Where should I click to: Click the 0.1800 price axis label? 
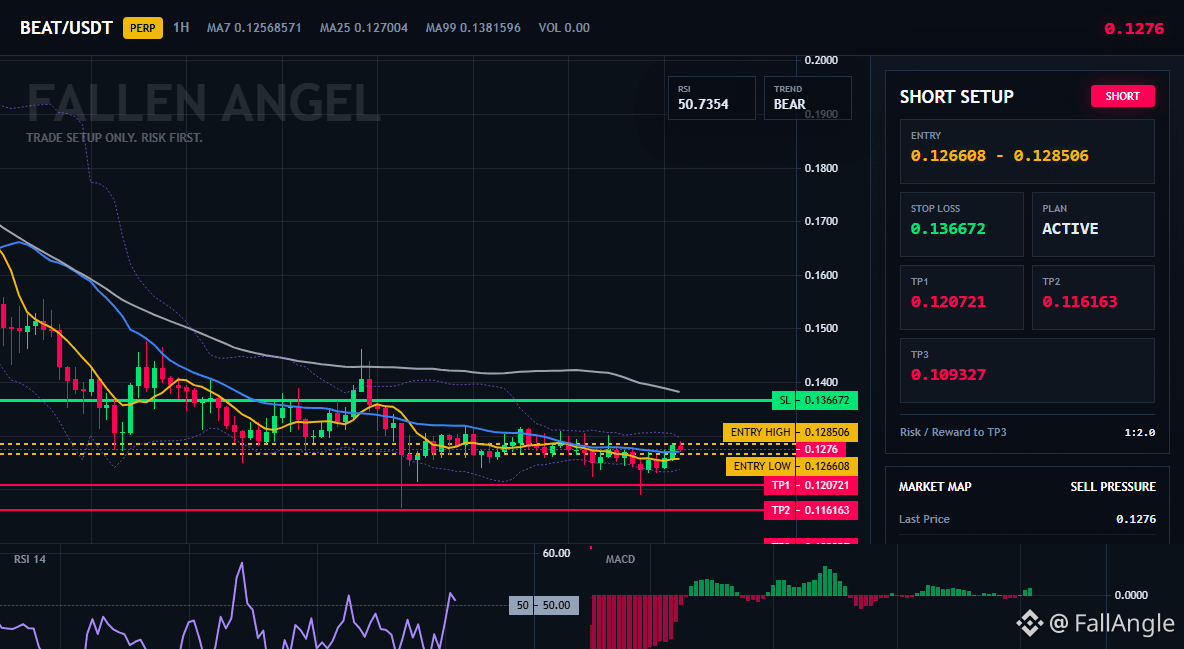(x=822, y=168)
